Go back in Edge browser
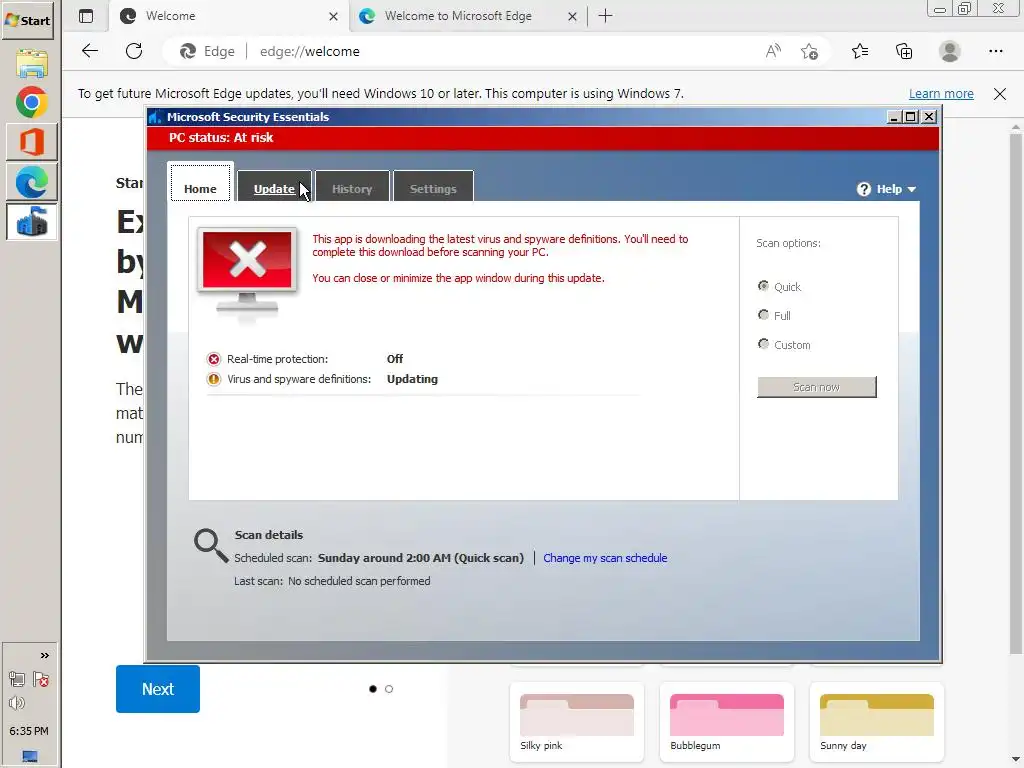Screen dimensions: 1024x768 pos(89,51)
